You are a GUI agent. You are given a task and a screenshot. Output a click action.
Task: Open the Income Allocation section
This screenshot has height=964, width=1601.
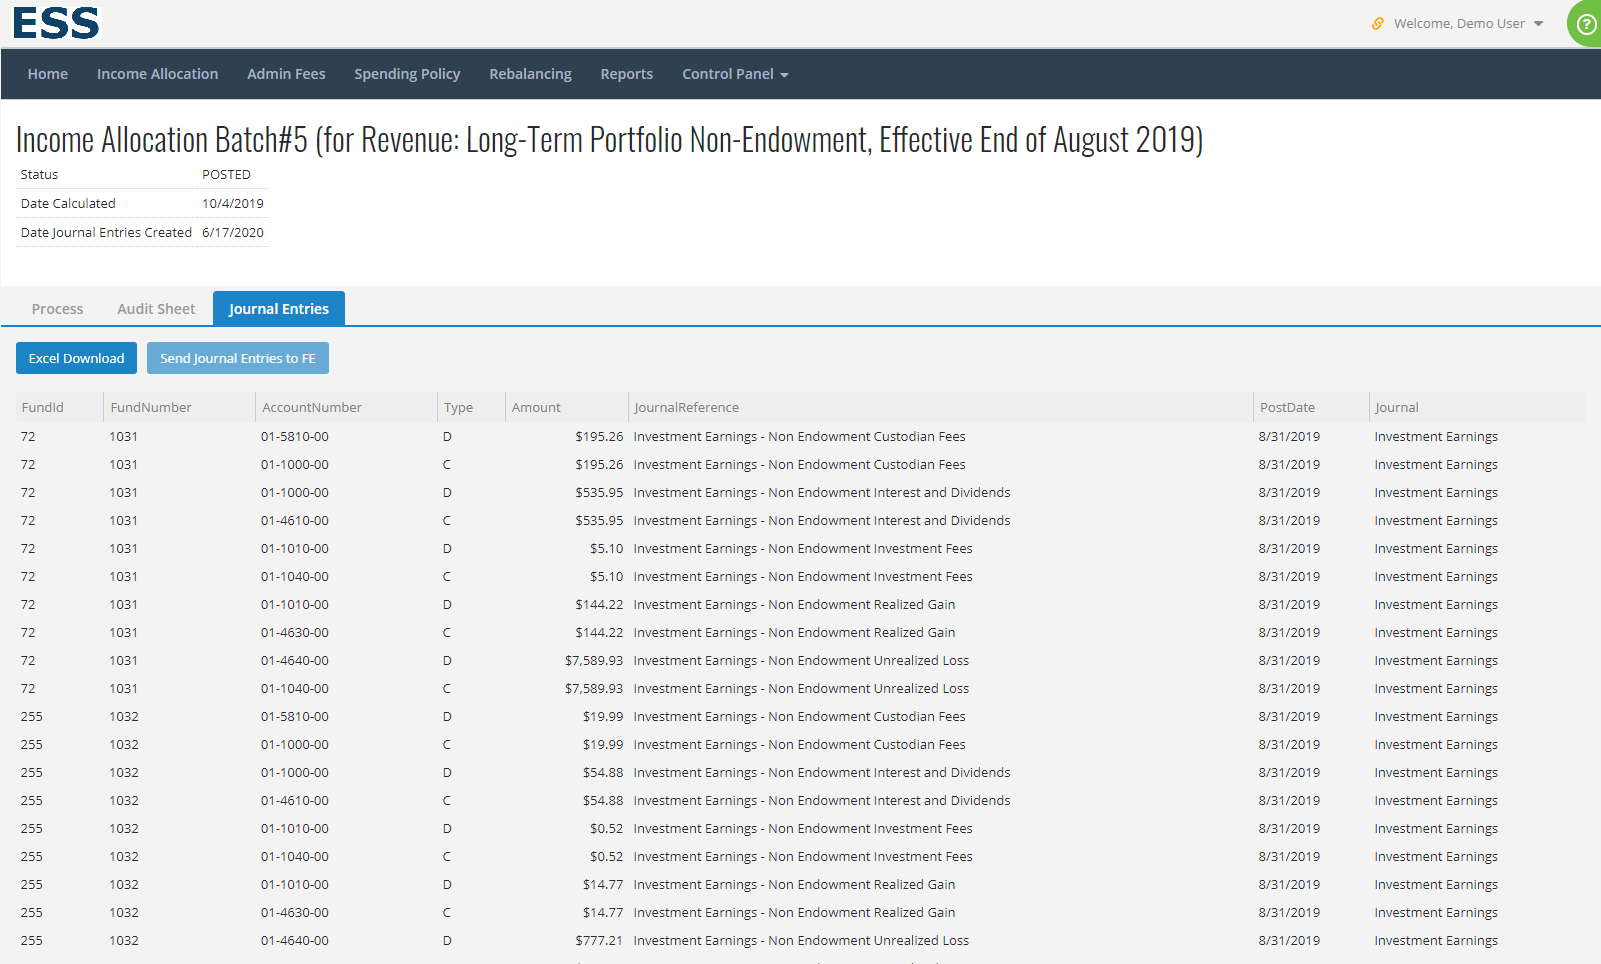click(x=157, y=73)
